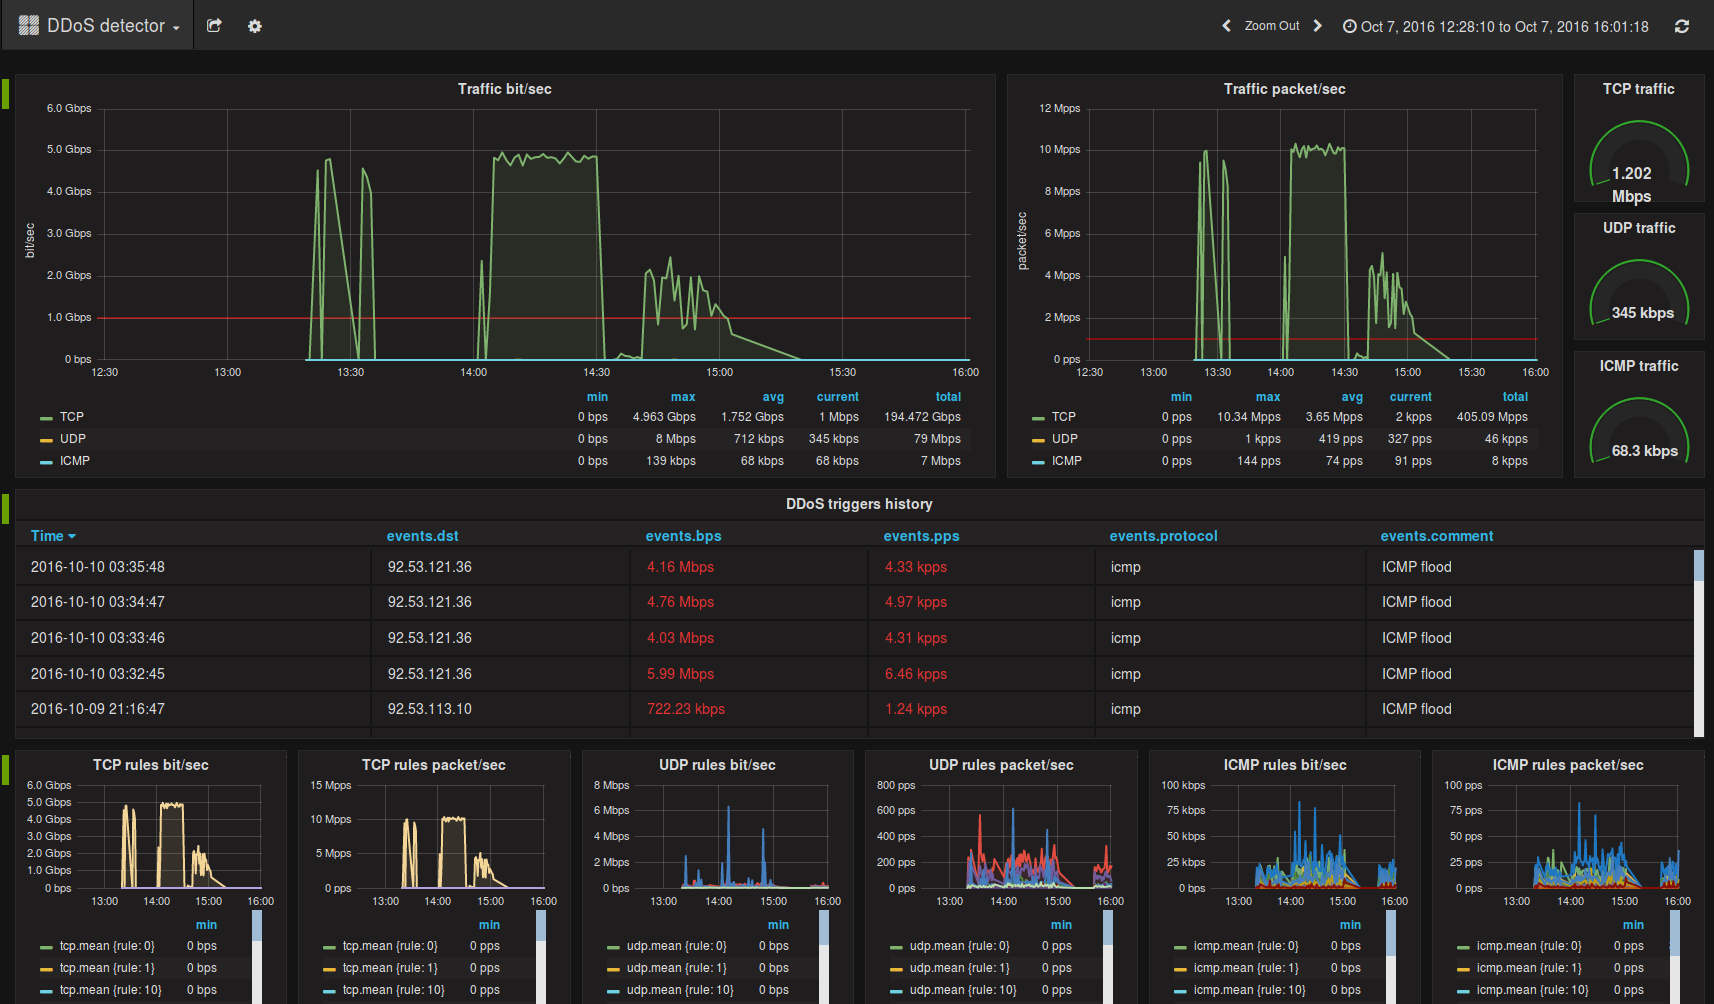Viewport: 1714px width, 1004px height.
Task: Click the Zoom Out button
Action: click(x=1272, y=26)
